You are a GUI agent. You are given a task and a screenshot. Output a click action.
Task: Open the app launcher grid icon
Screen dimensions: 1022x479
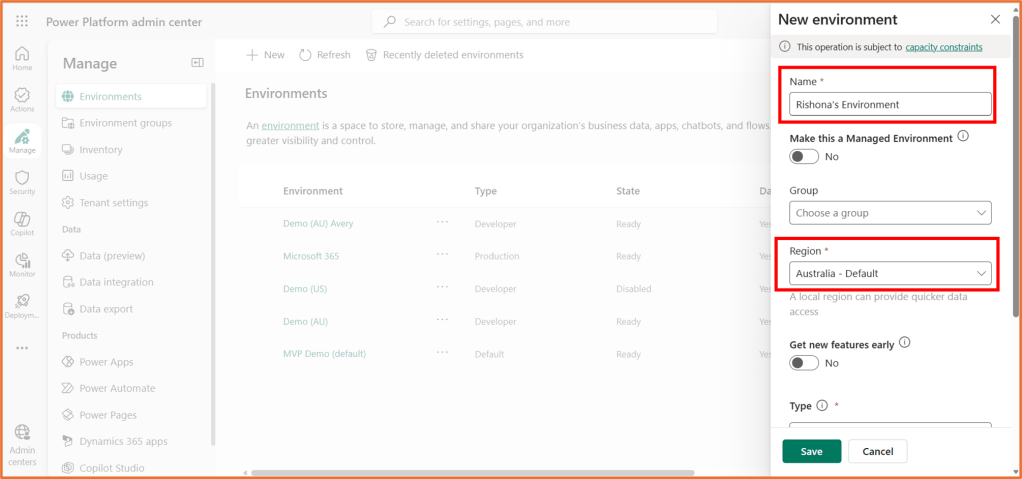[22, 22]
